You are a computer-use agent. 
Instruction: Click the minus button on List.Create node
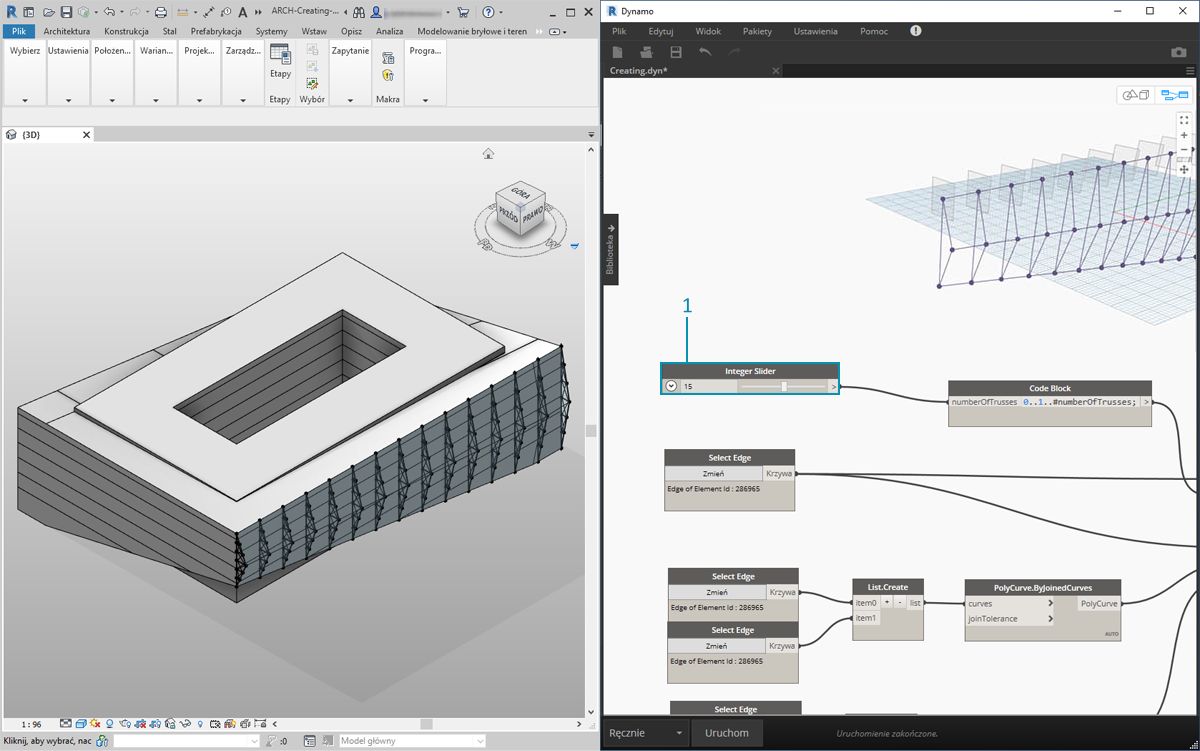900,603
